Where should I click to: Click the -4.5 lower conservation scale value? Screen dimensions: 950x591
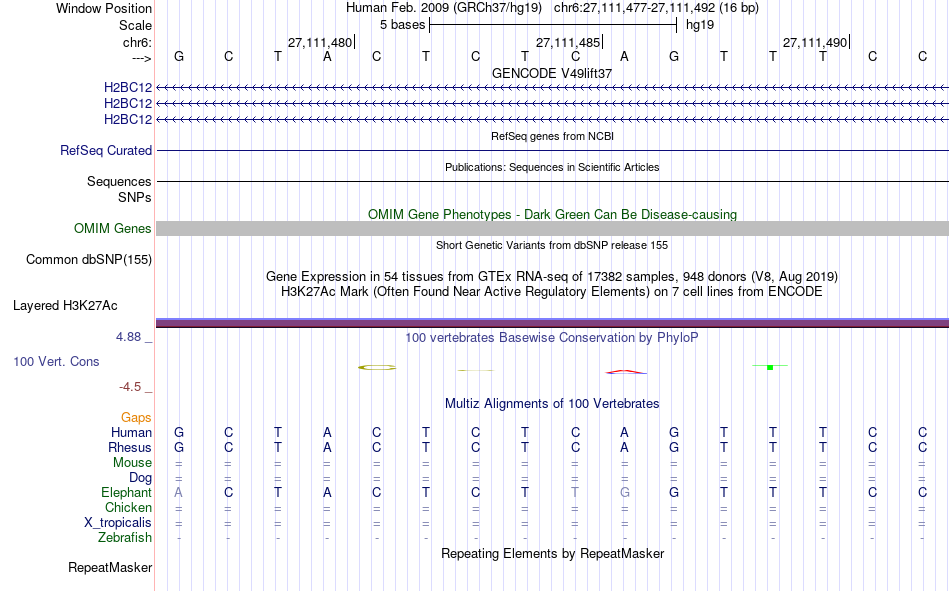(x=130, y=387)
